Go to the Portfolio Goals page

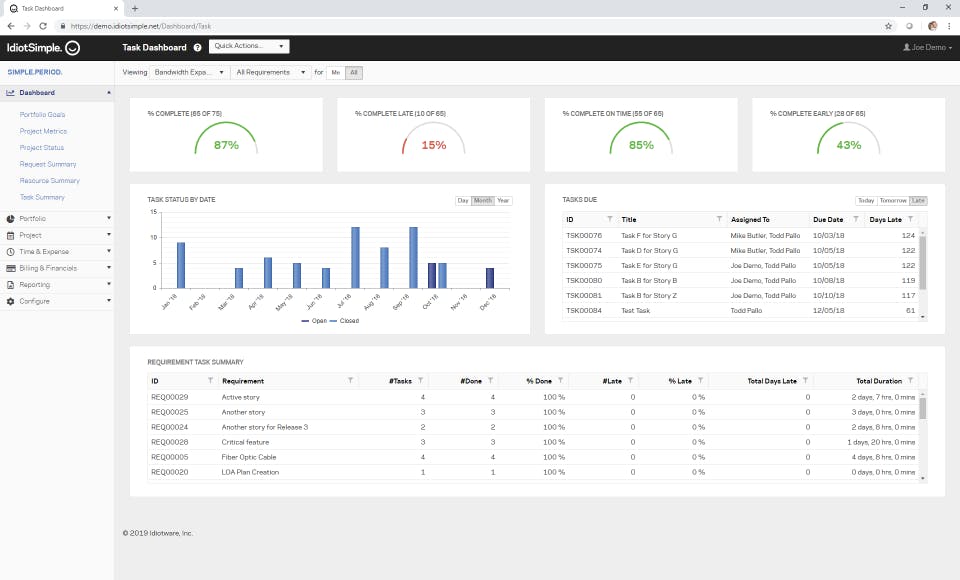click(x=42, y=115)
